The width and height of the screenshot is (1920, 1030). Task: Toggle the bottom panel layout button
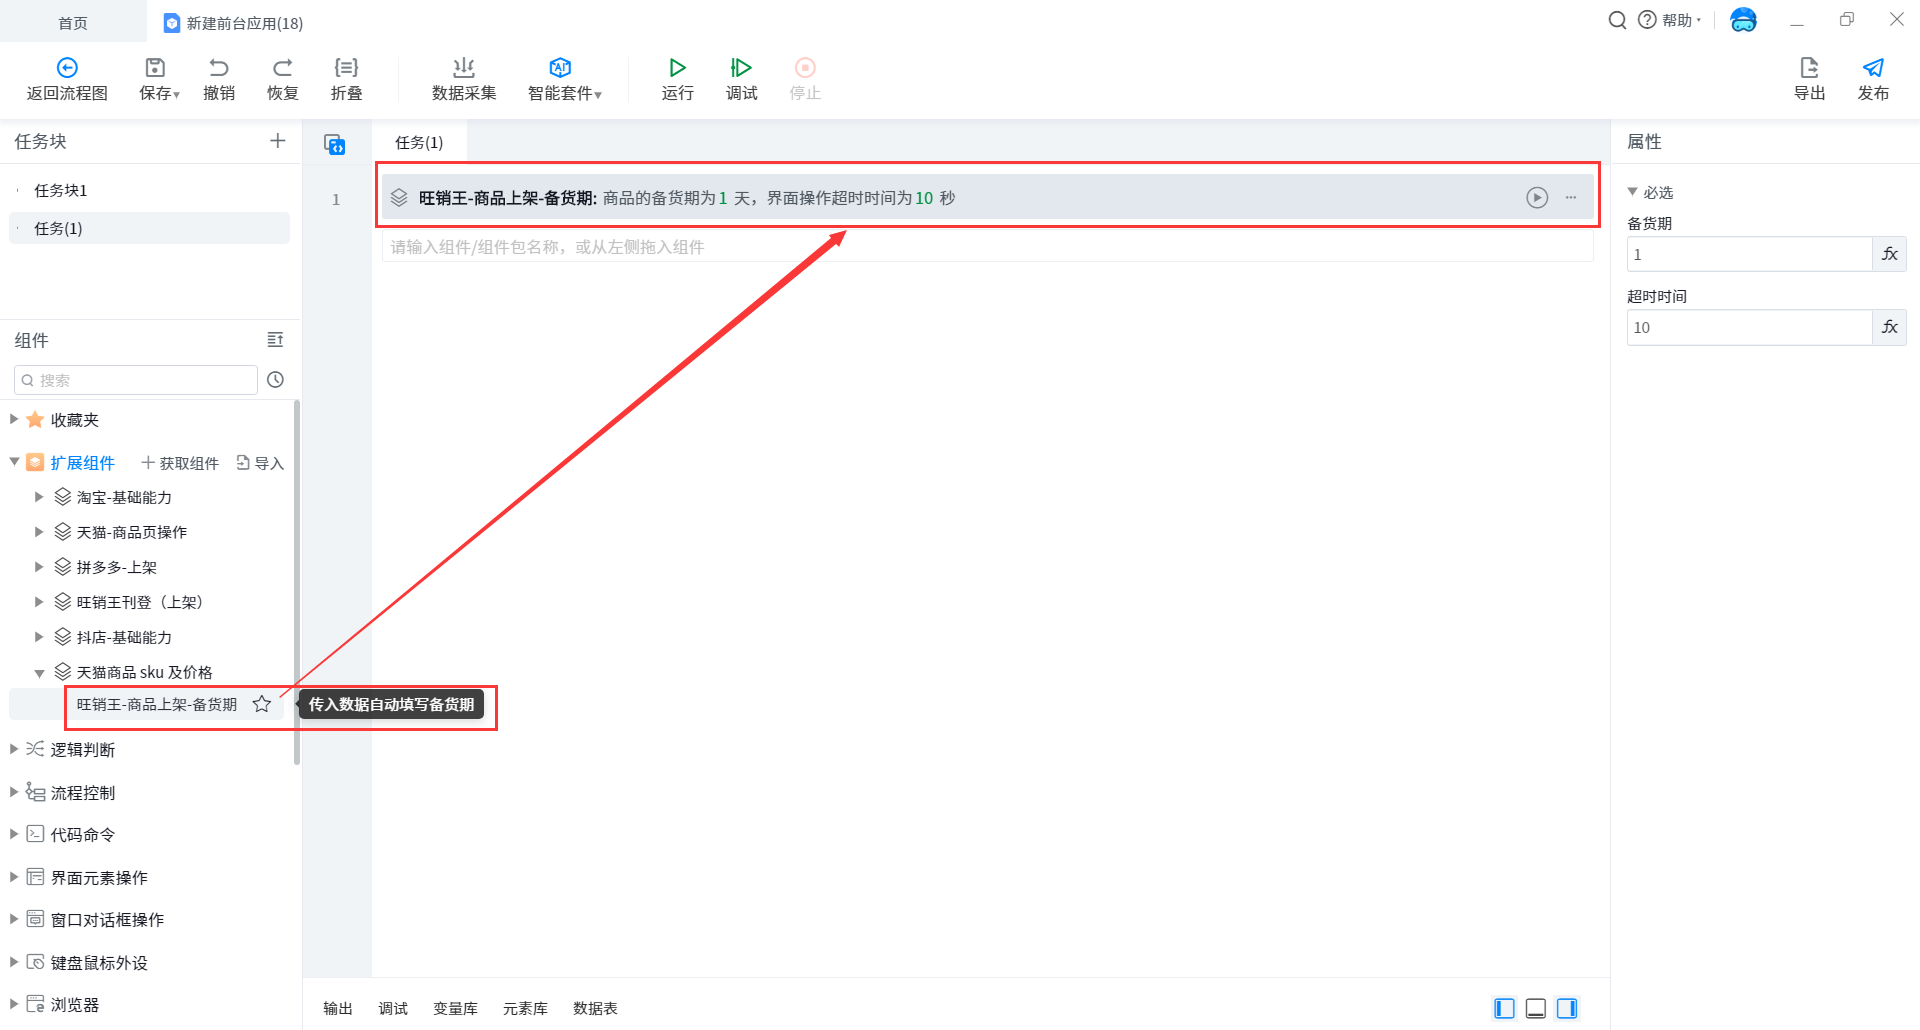pos(1536,1008)
